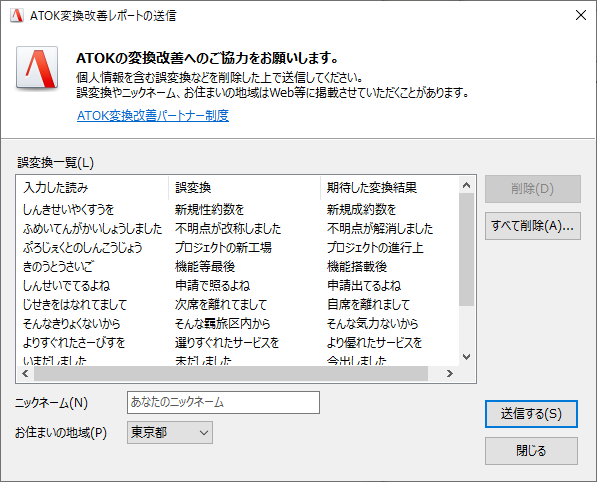
Task: Close the ATOK report dialog window
Action: point(581,15)
